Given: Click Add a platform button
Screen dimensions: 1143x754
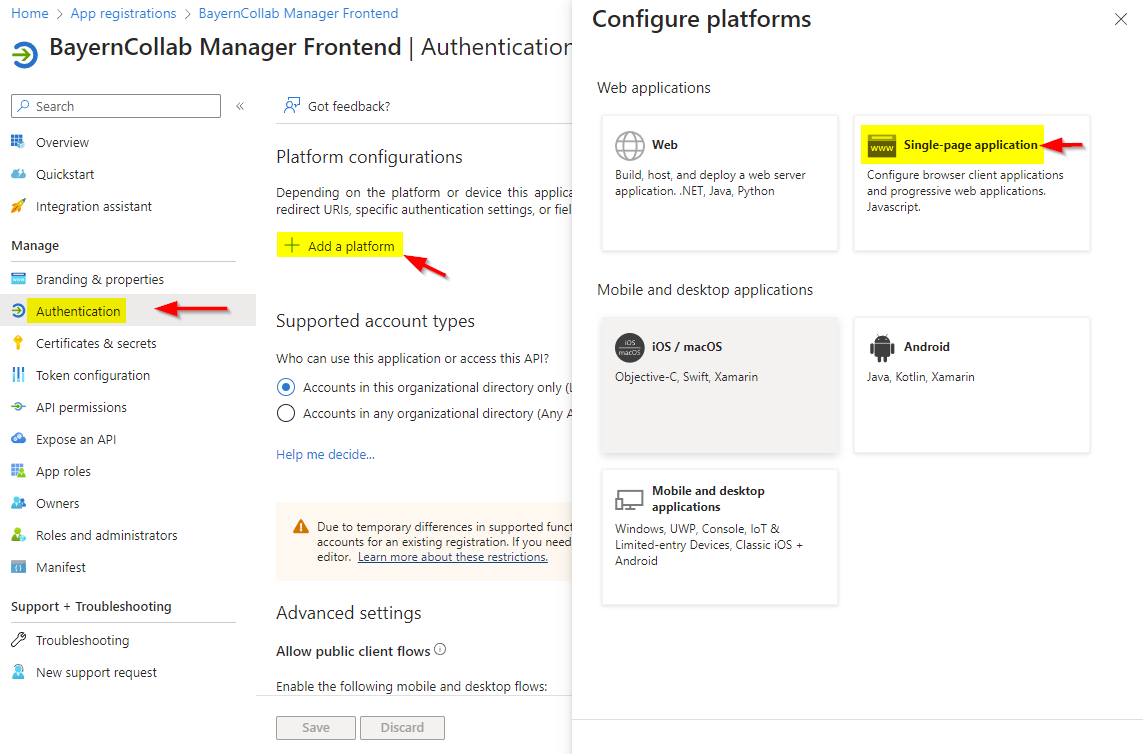Looking at the screenshot, I should (340, 246).
